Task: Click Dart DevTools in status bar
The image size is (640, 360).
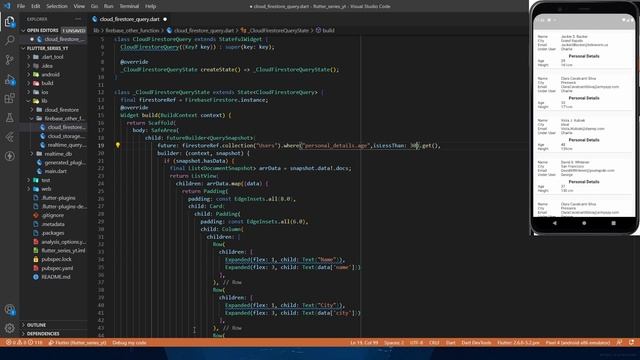Action: pos(476,342)
